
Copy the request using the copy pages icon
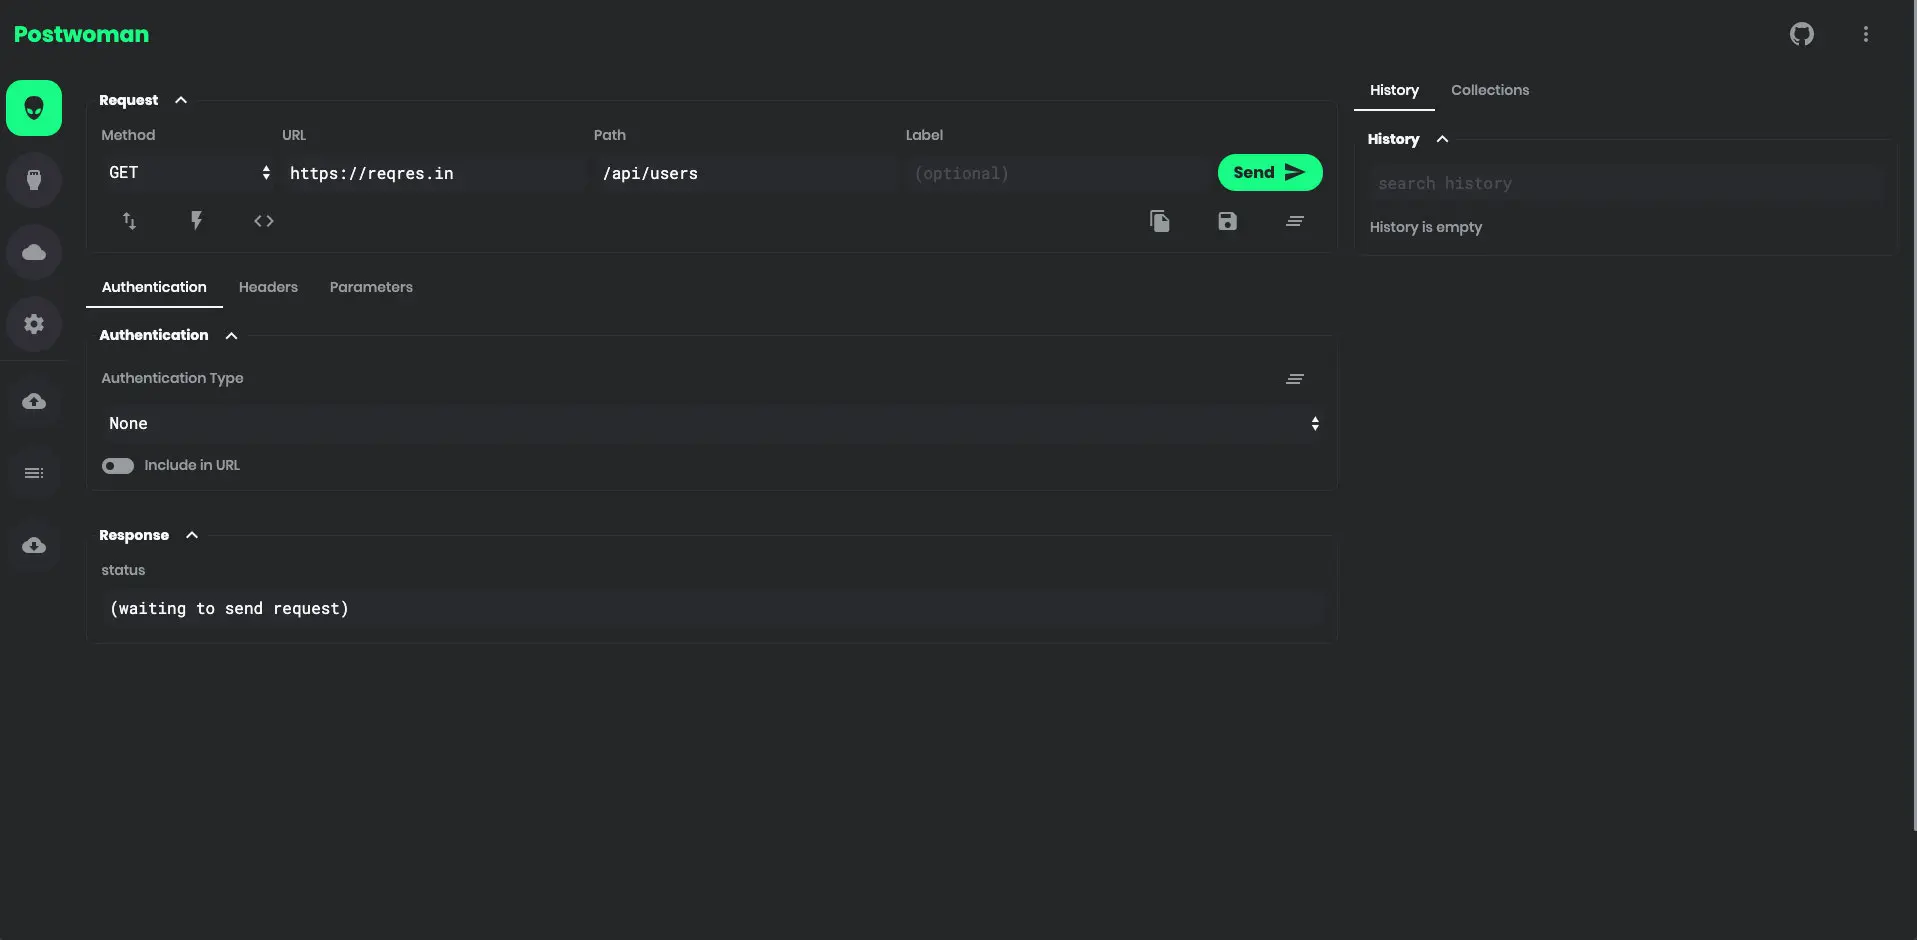pos(1160,221)
